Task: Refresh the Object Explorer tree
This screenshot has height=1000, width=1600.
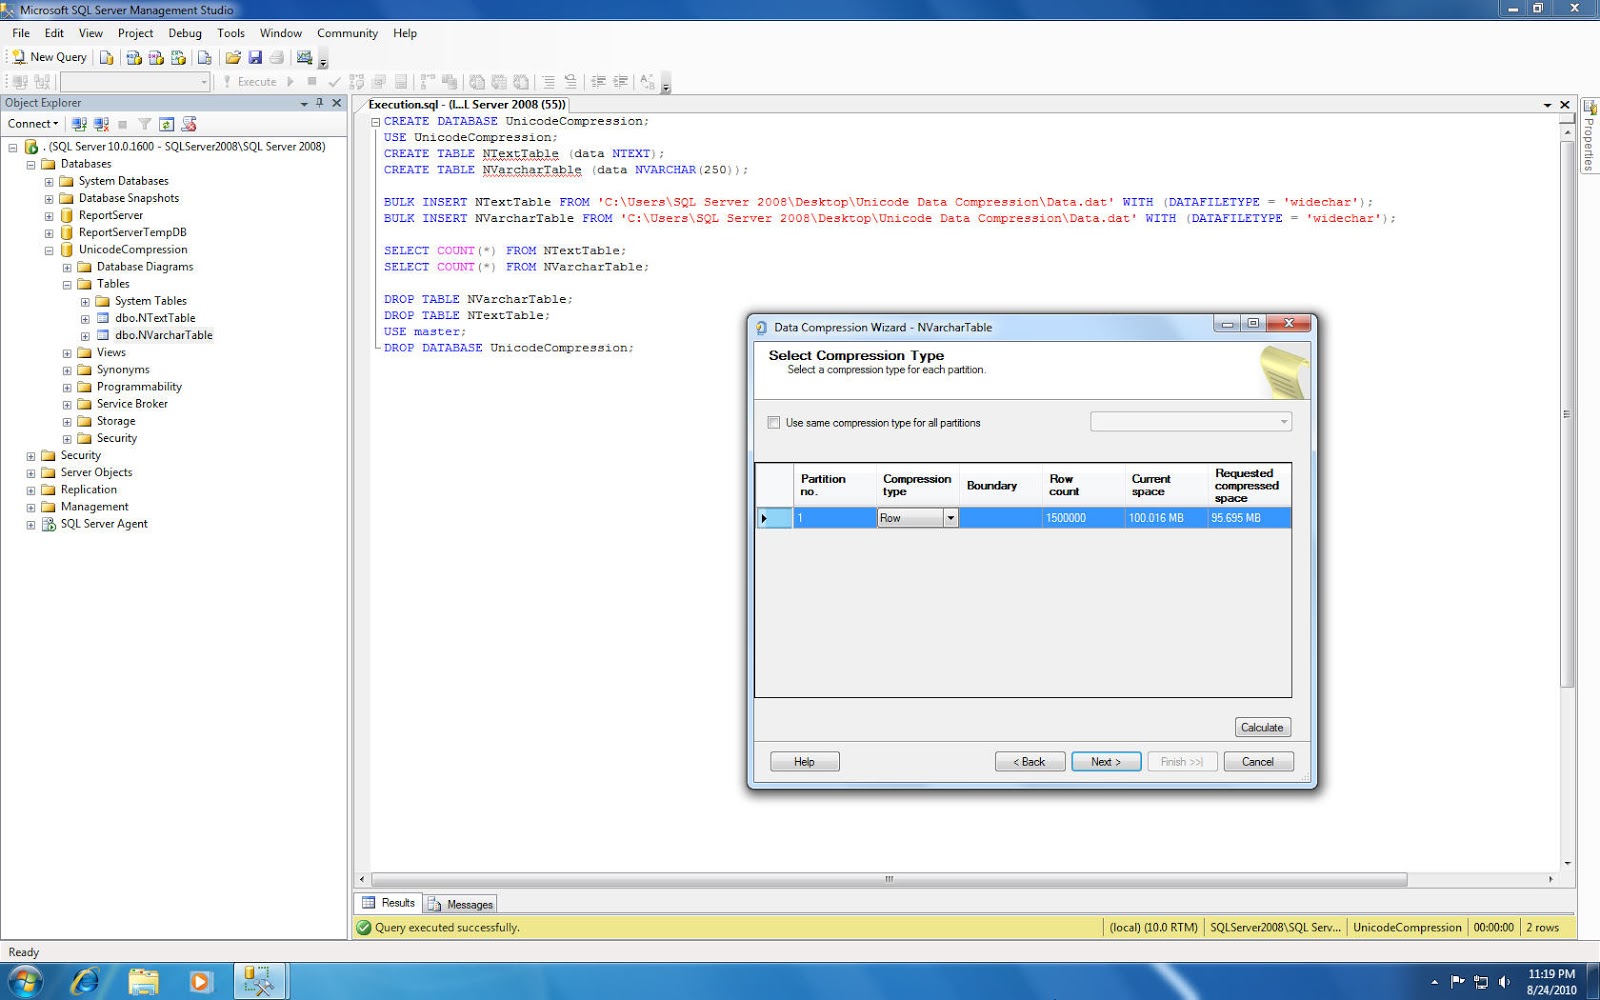Action: (x=167, y=124)
